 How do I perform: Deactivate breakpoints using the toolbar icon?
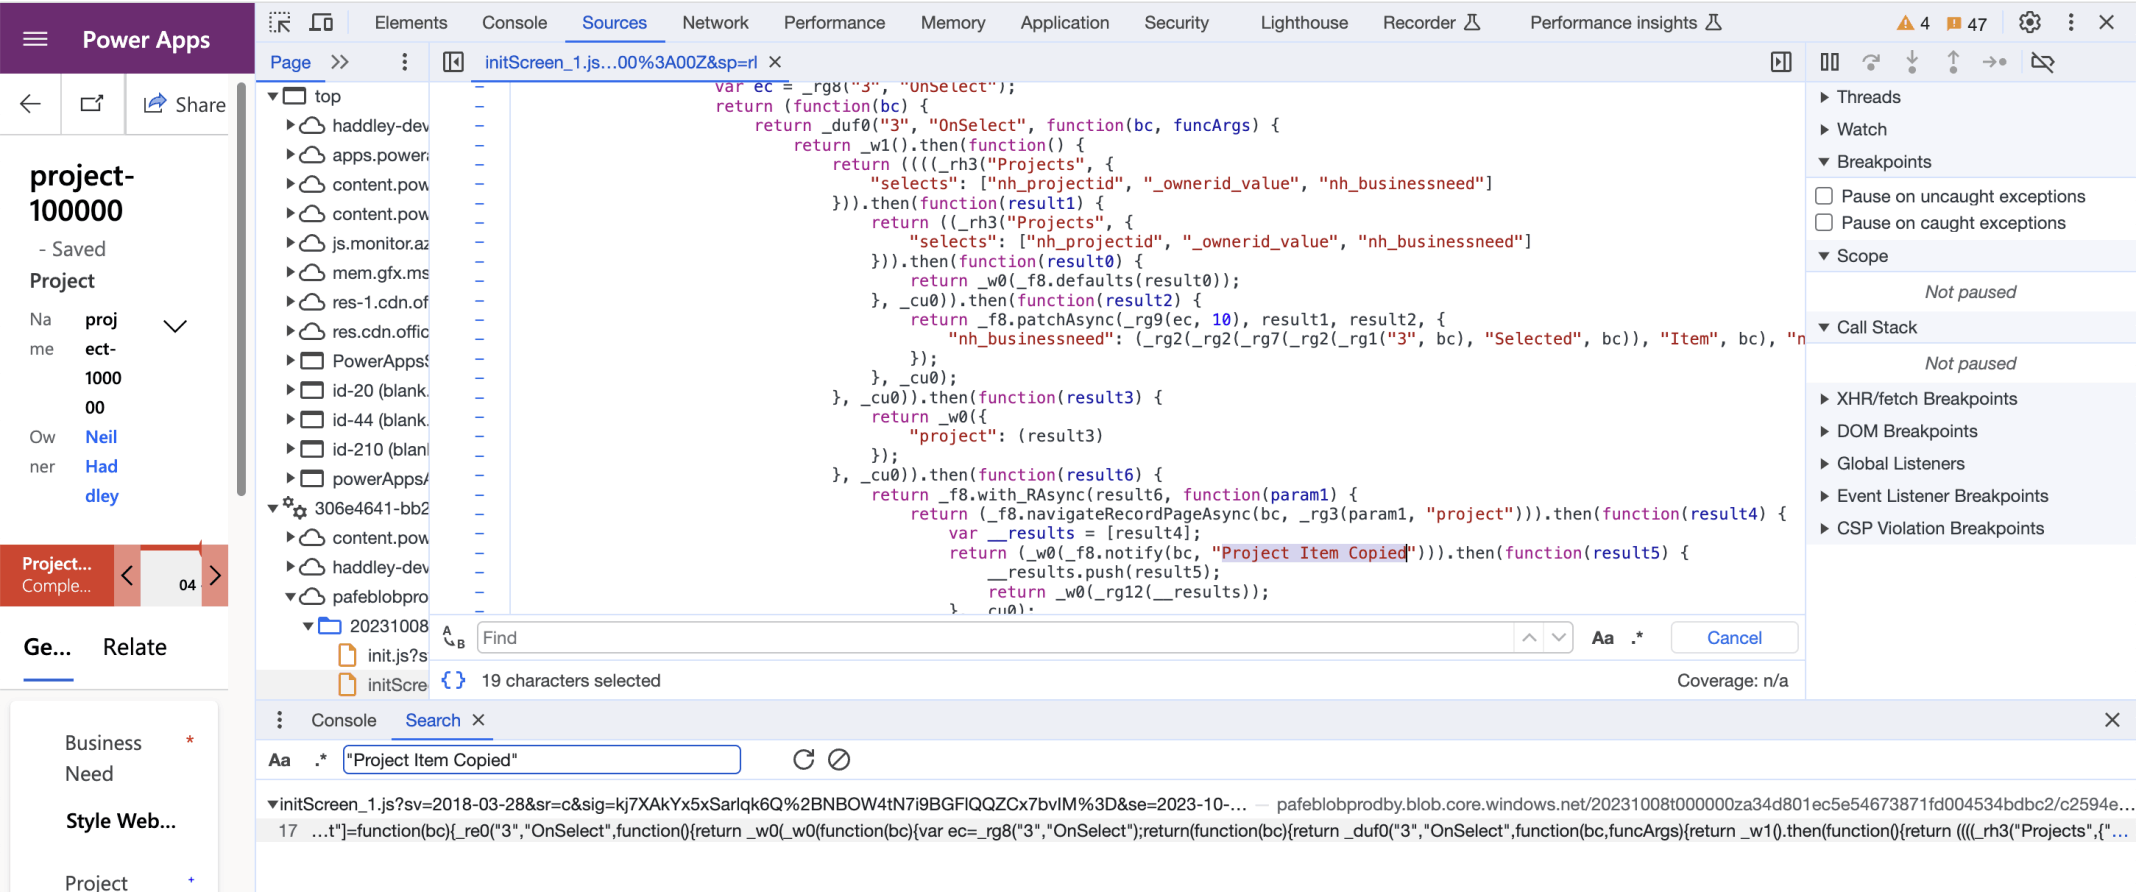click(x=2042, y=62)
